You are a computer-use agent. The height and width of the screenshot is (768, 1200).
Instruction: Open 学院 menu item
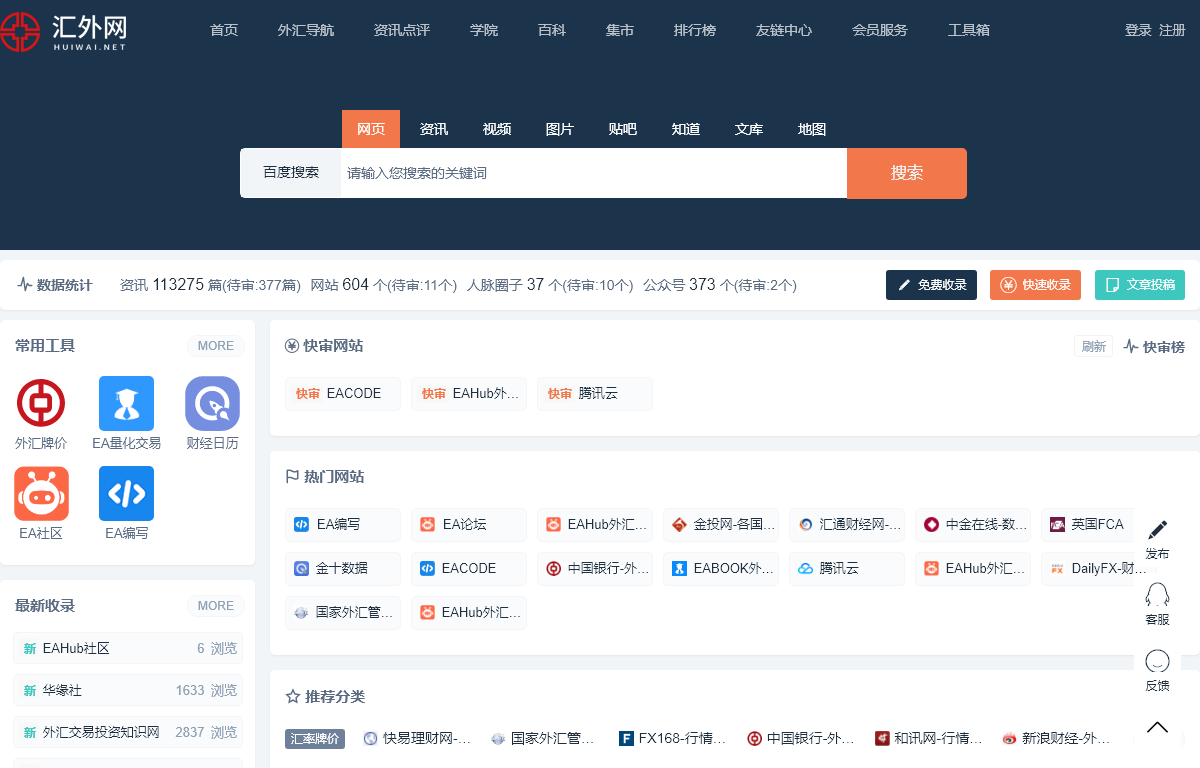point(484,30)
